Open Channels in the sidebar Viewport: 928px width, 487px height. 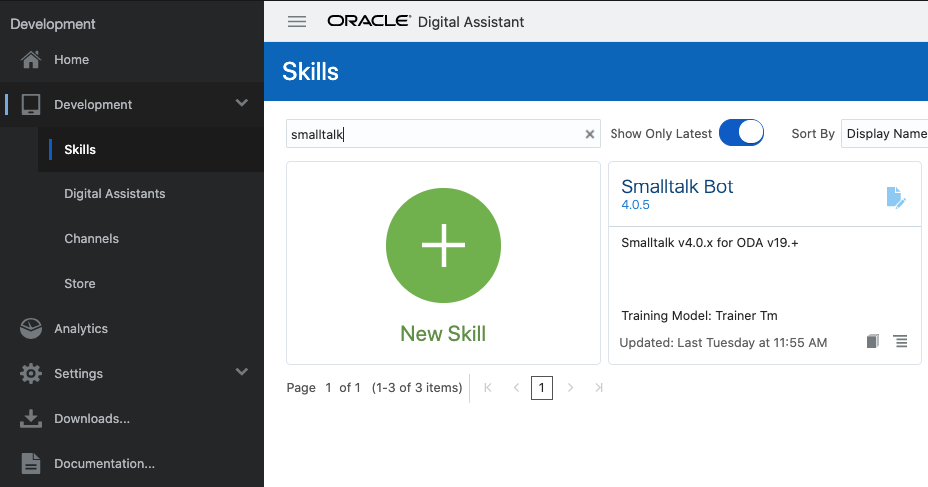point(92,238)
